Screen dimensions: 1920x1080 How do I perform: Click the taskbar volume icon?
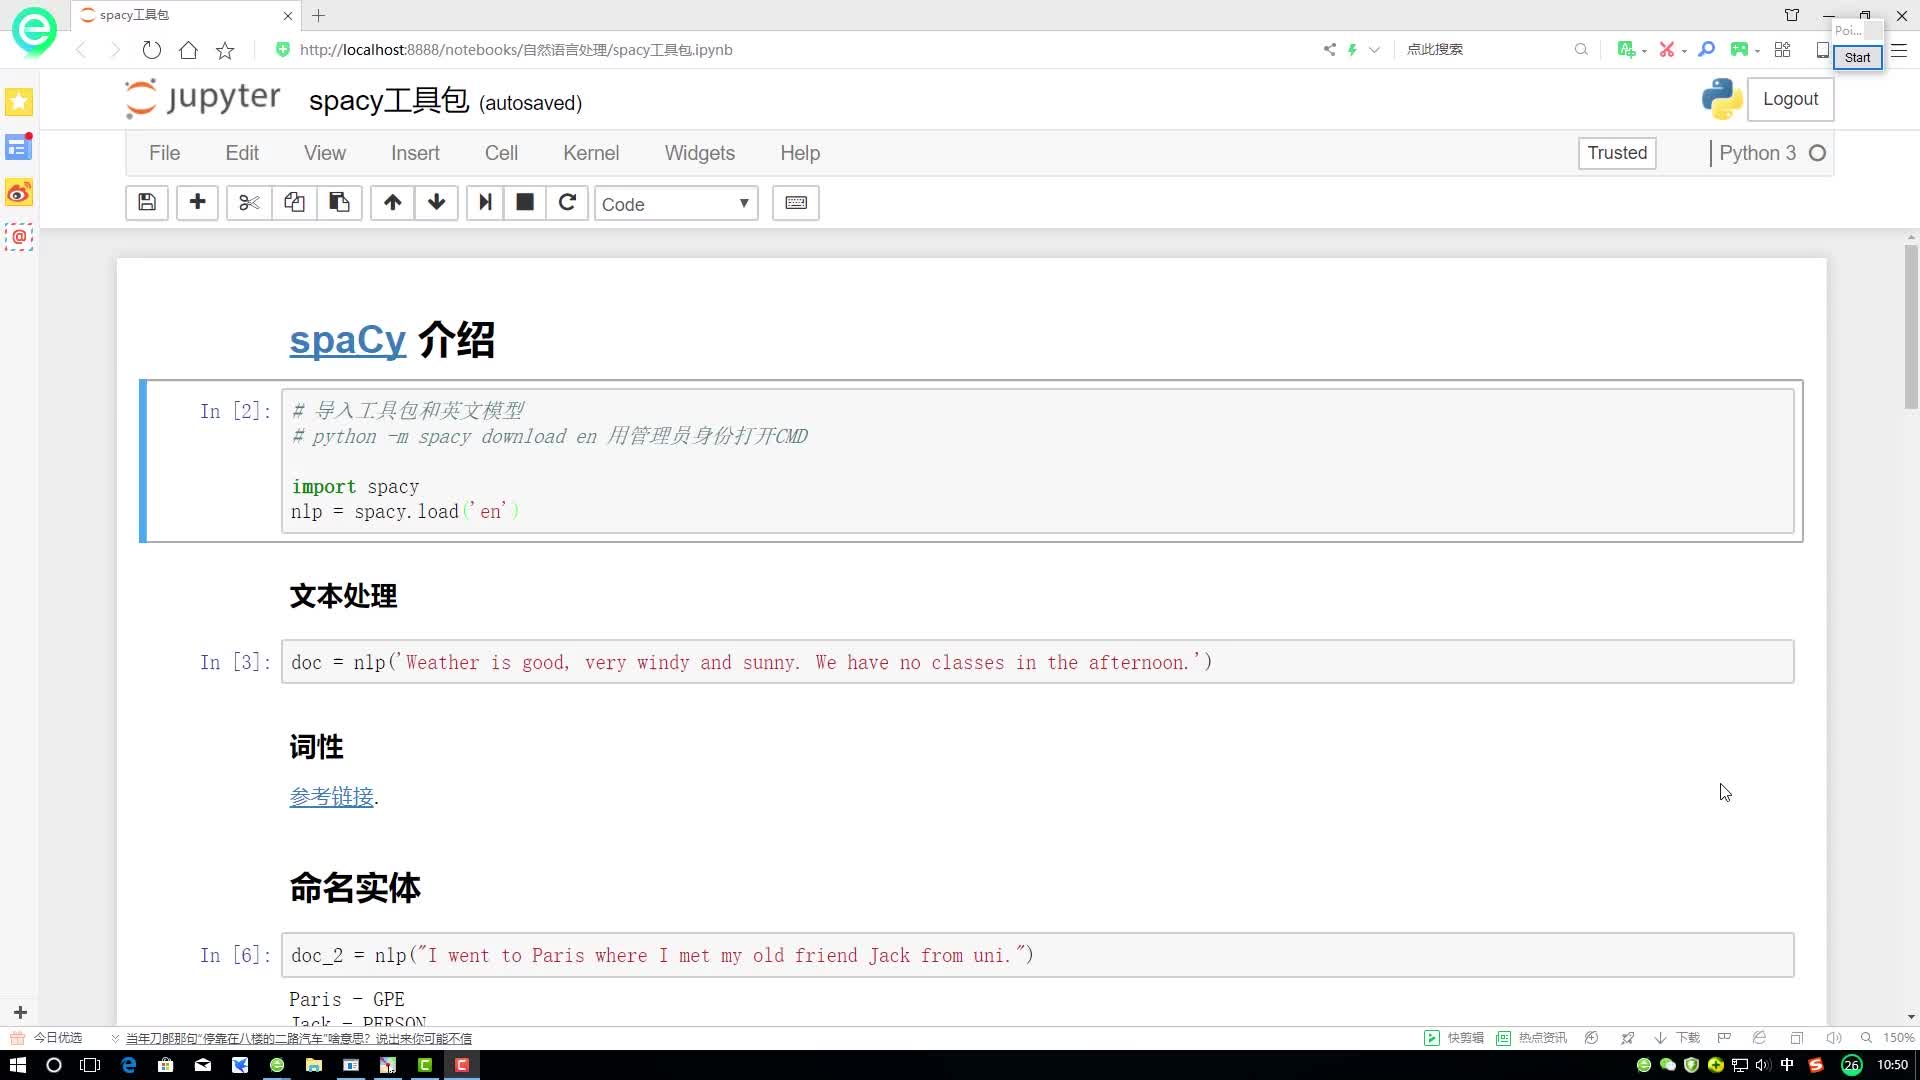click(x=1763, y=1065)
